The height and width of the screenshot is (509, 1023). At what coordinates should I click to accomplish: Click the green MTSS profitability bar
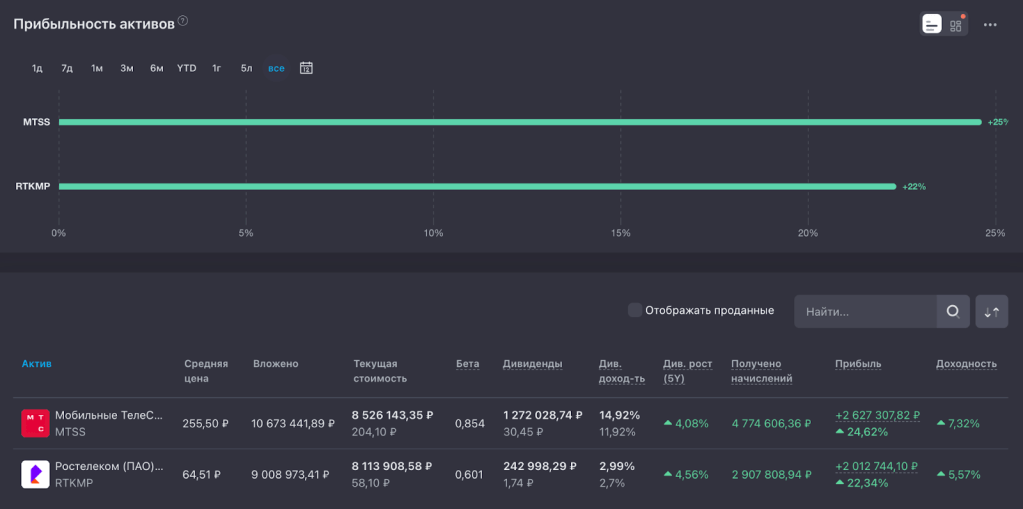(x=520, y=122)
